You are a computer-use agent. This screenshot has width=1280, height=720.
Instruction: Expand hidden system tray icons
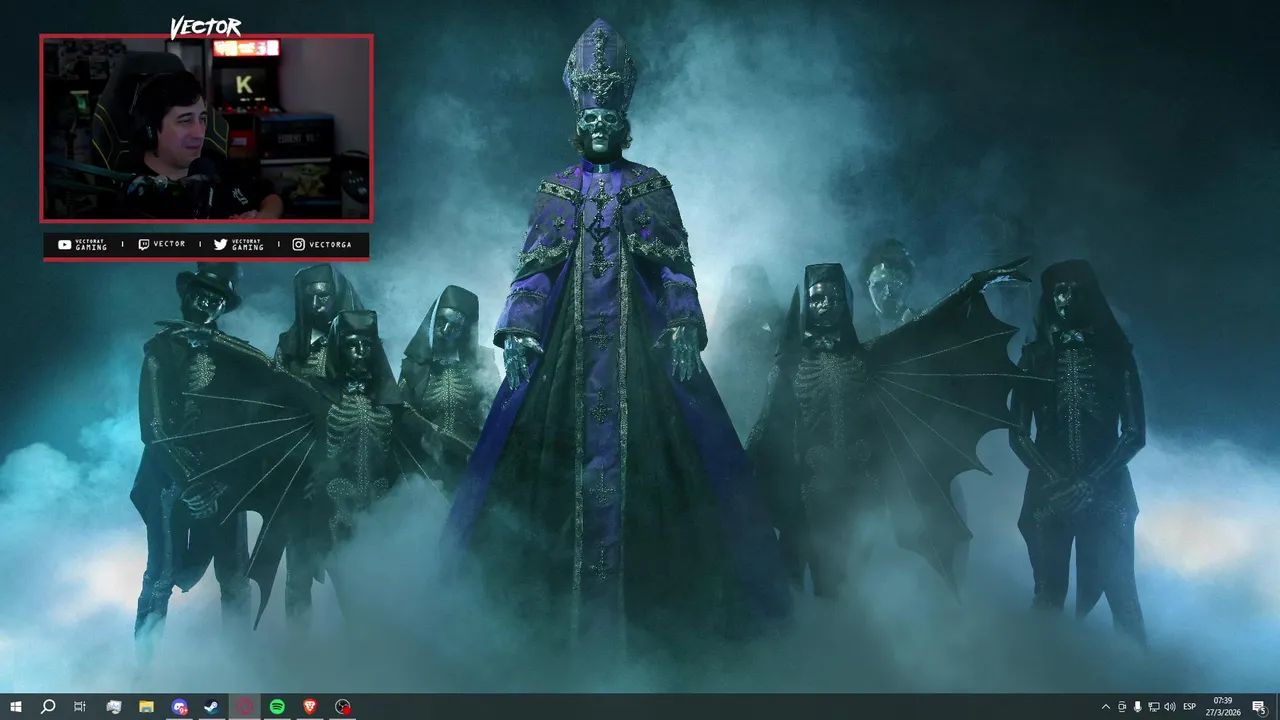pyautogui.click(x=1105, y=707)
